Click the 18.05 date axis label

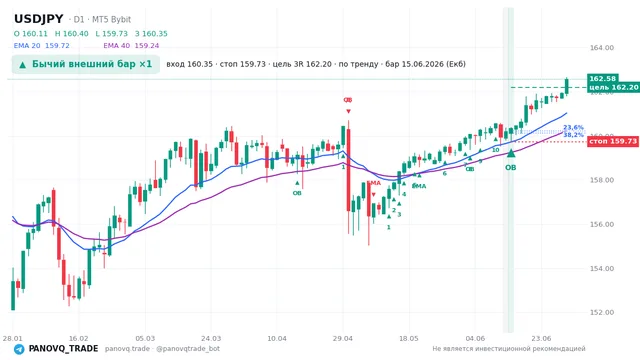[409, 338]
